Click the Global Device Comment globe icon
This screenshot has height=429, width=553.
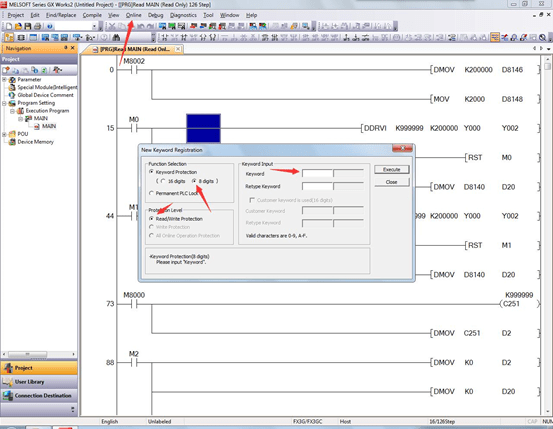[12, 95]
